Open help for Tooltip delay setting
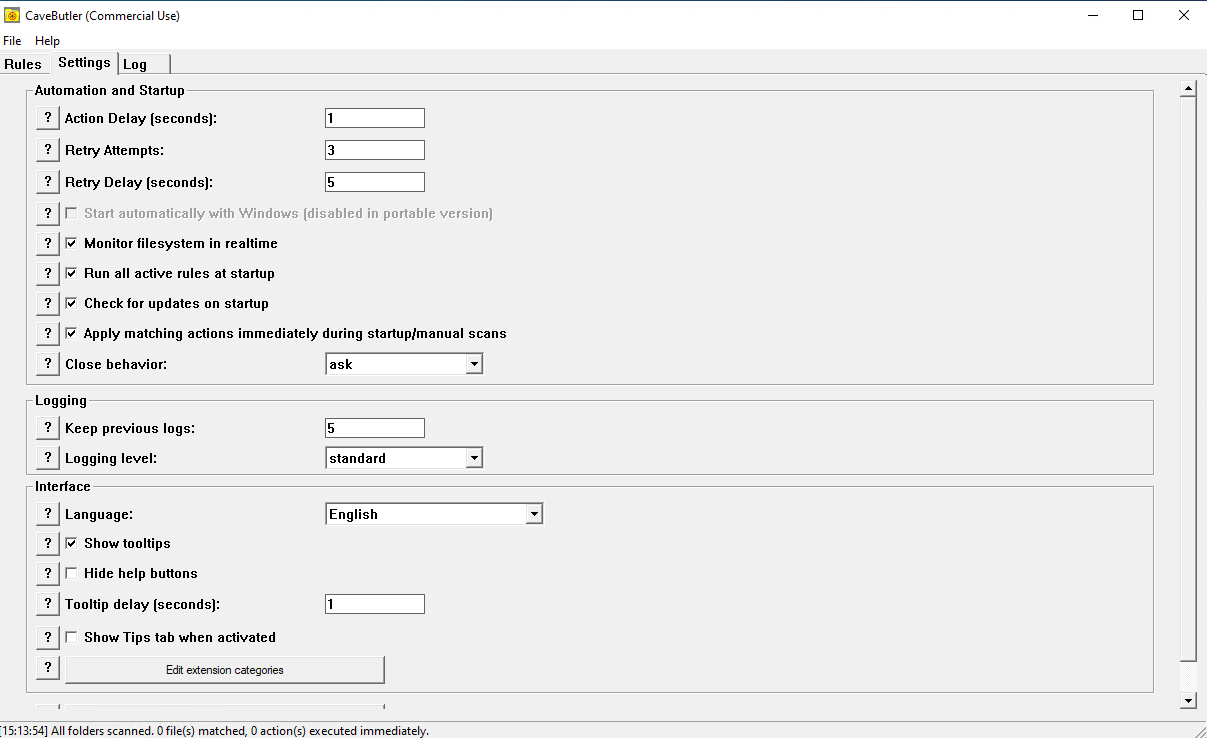 pyautogui.click(x=47, y=604)
